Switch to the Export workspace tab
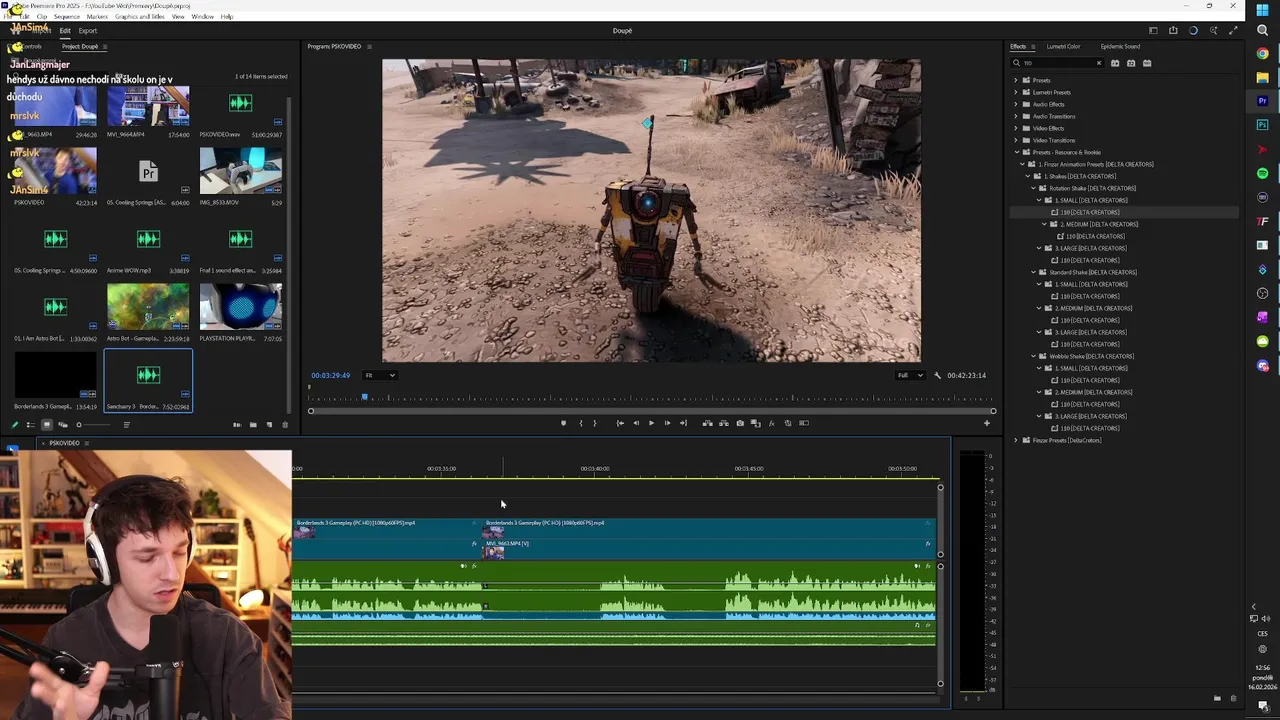Viewport: 1280px width, 720px height. point(88,31)
